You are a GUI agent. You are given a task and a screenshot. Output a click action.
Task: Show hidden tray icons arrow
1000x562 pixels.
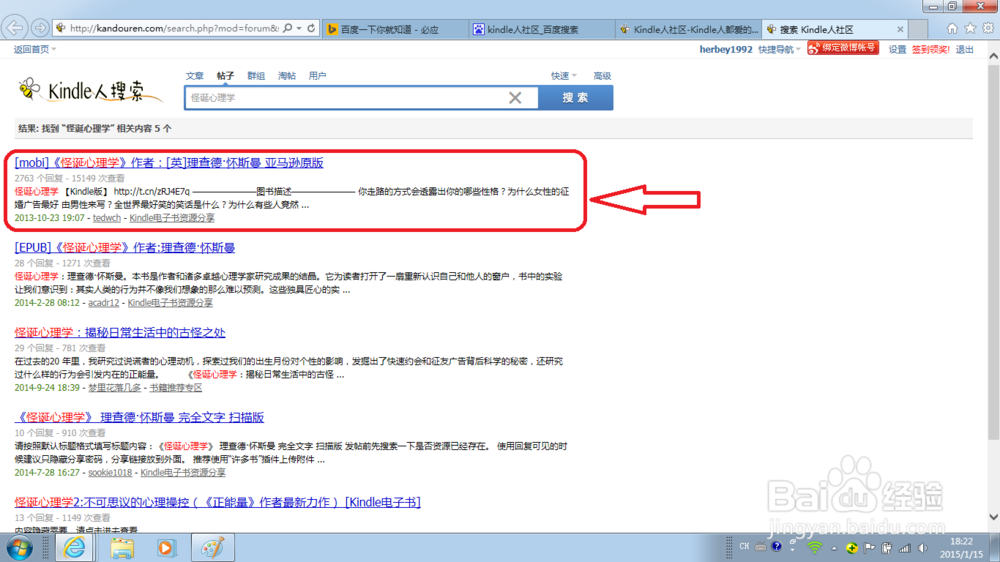pyautogui.click(x=834, y=548)
